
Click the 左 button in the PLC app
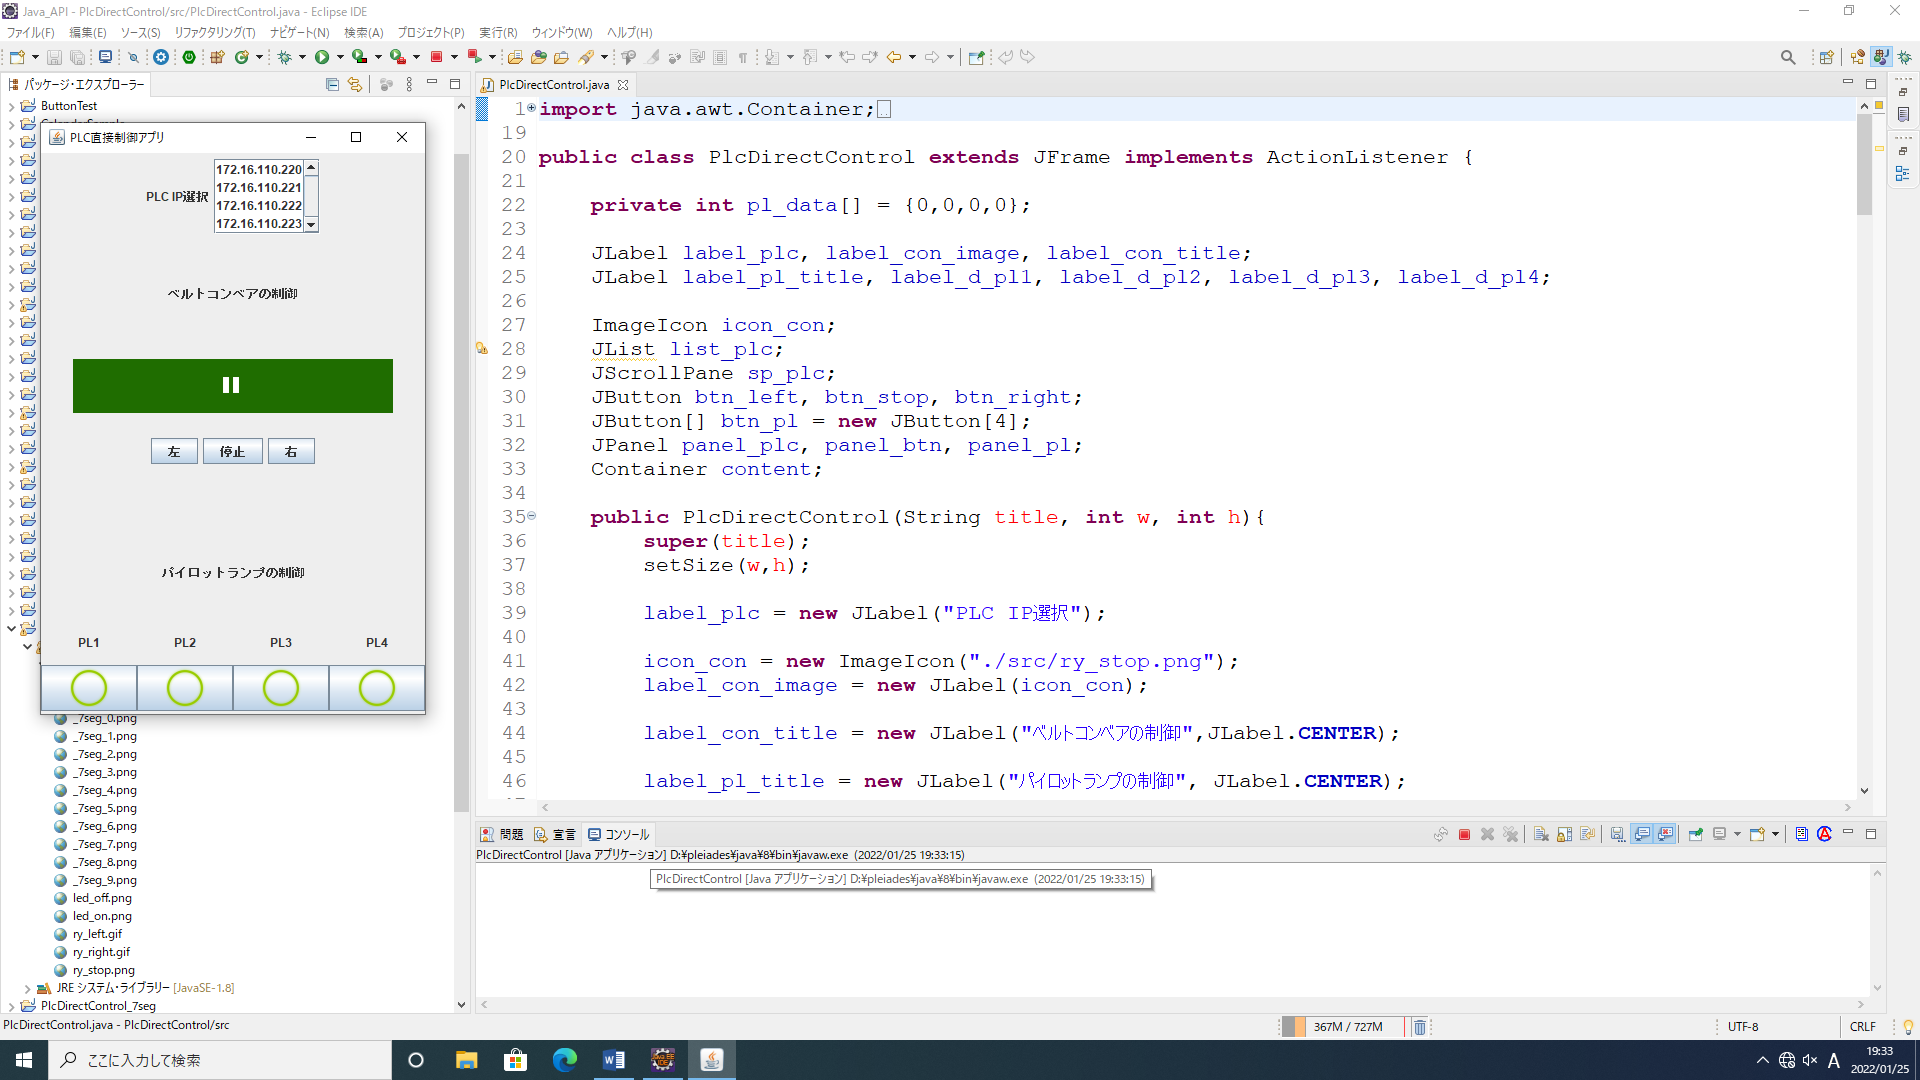pos(174,451)
